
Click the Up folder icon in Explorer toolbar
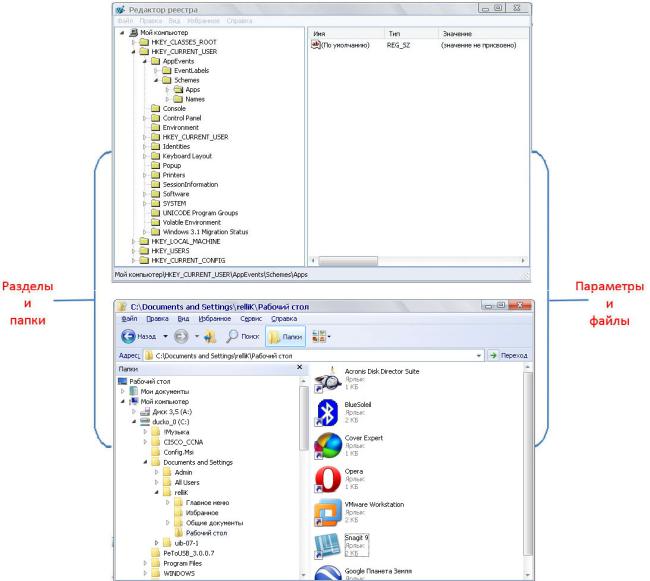point(210,336)
